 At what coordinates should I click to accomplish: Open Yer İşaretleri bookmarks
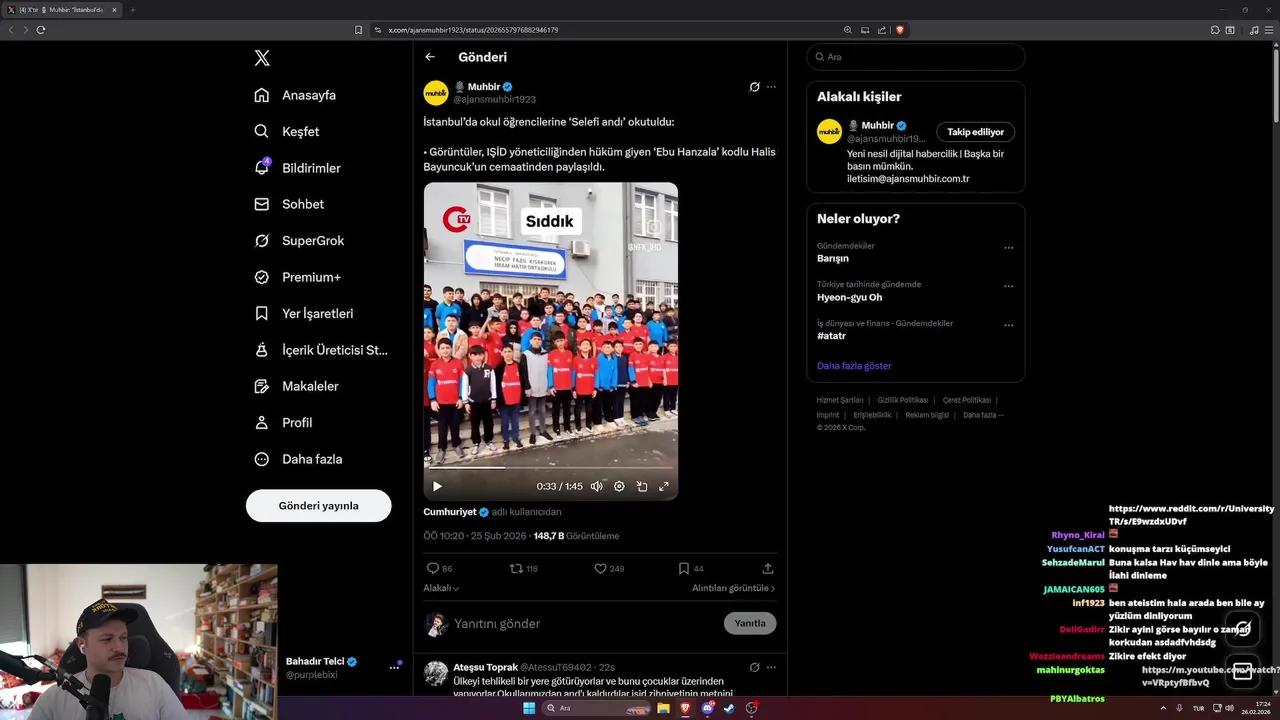pos(303,313)
